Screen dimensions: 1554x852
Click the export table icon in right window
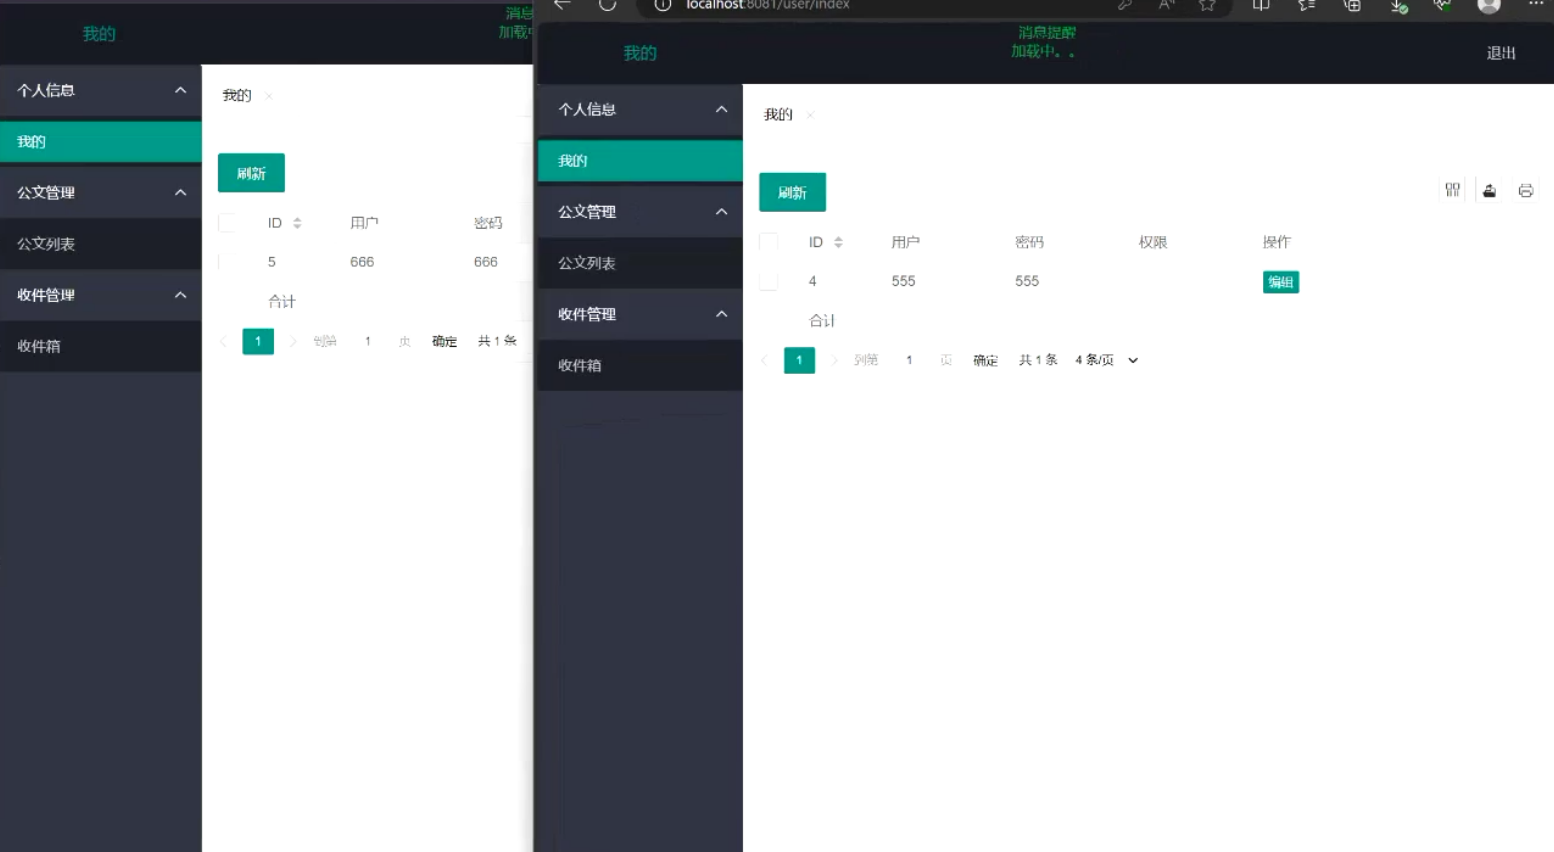pos(1489,190)
